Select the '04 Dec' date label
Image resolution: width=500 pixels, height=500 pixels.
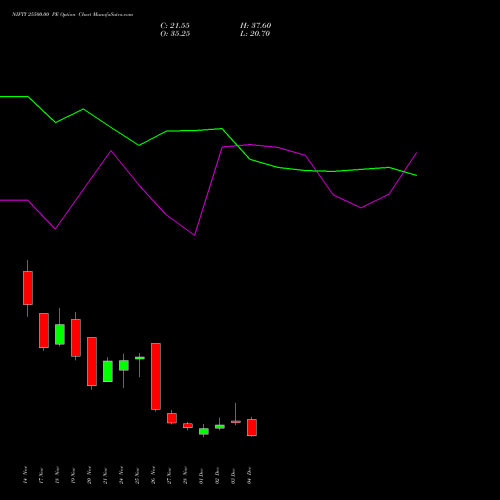coord(249,475)
